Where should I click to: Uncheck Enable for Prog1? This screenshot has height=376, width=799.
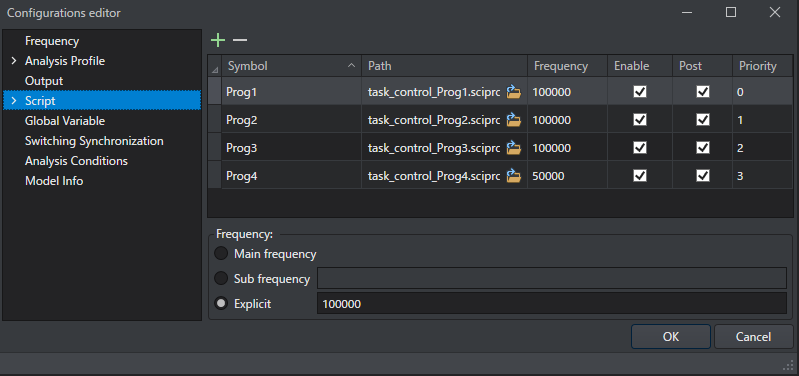tap(640, 92)
